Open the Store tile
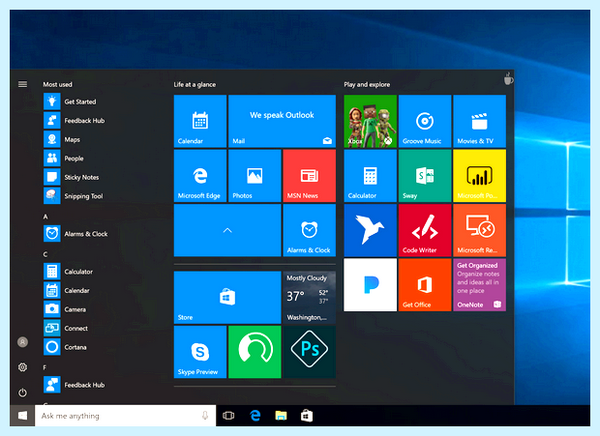This screenshot has width=600, height=436. pyautogui.click(x=228, y=297)
